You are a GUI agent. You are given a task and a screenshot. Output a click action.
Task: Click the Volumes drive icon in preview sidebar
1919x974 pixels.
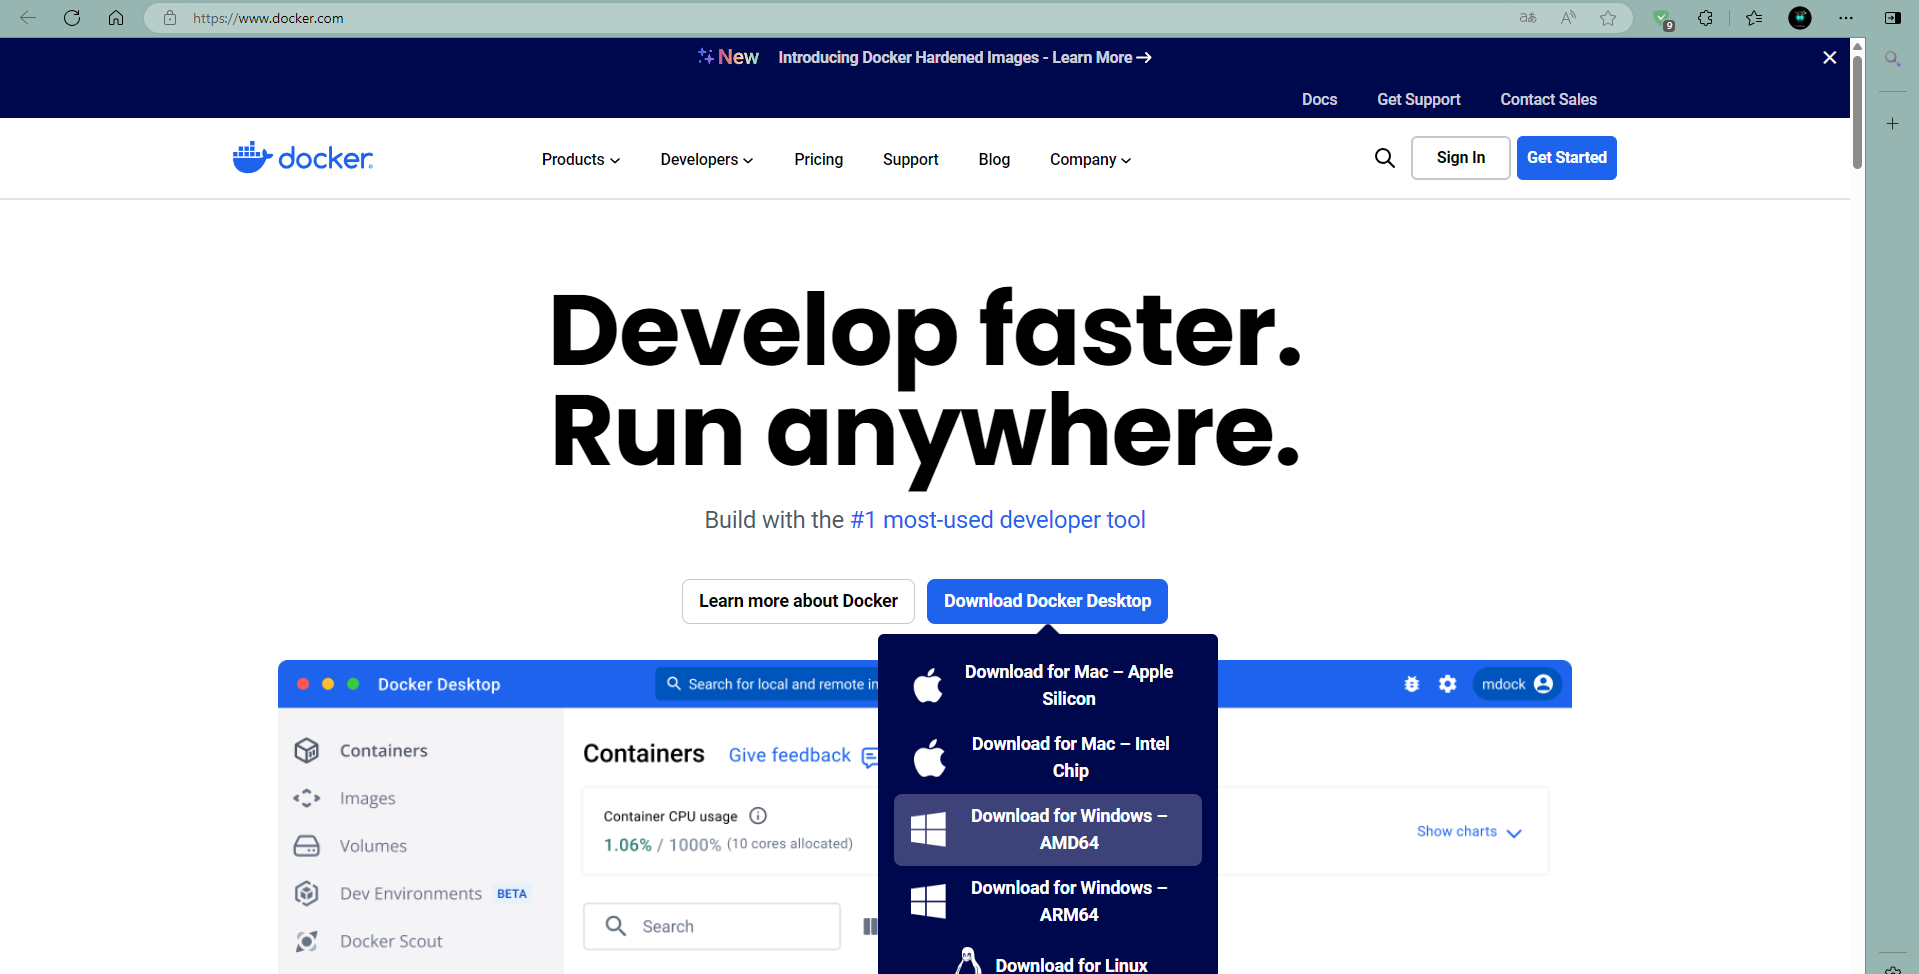tap(307, 846)
